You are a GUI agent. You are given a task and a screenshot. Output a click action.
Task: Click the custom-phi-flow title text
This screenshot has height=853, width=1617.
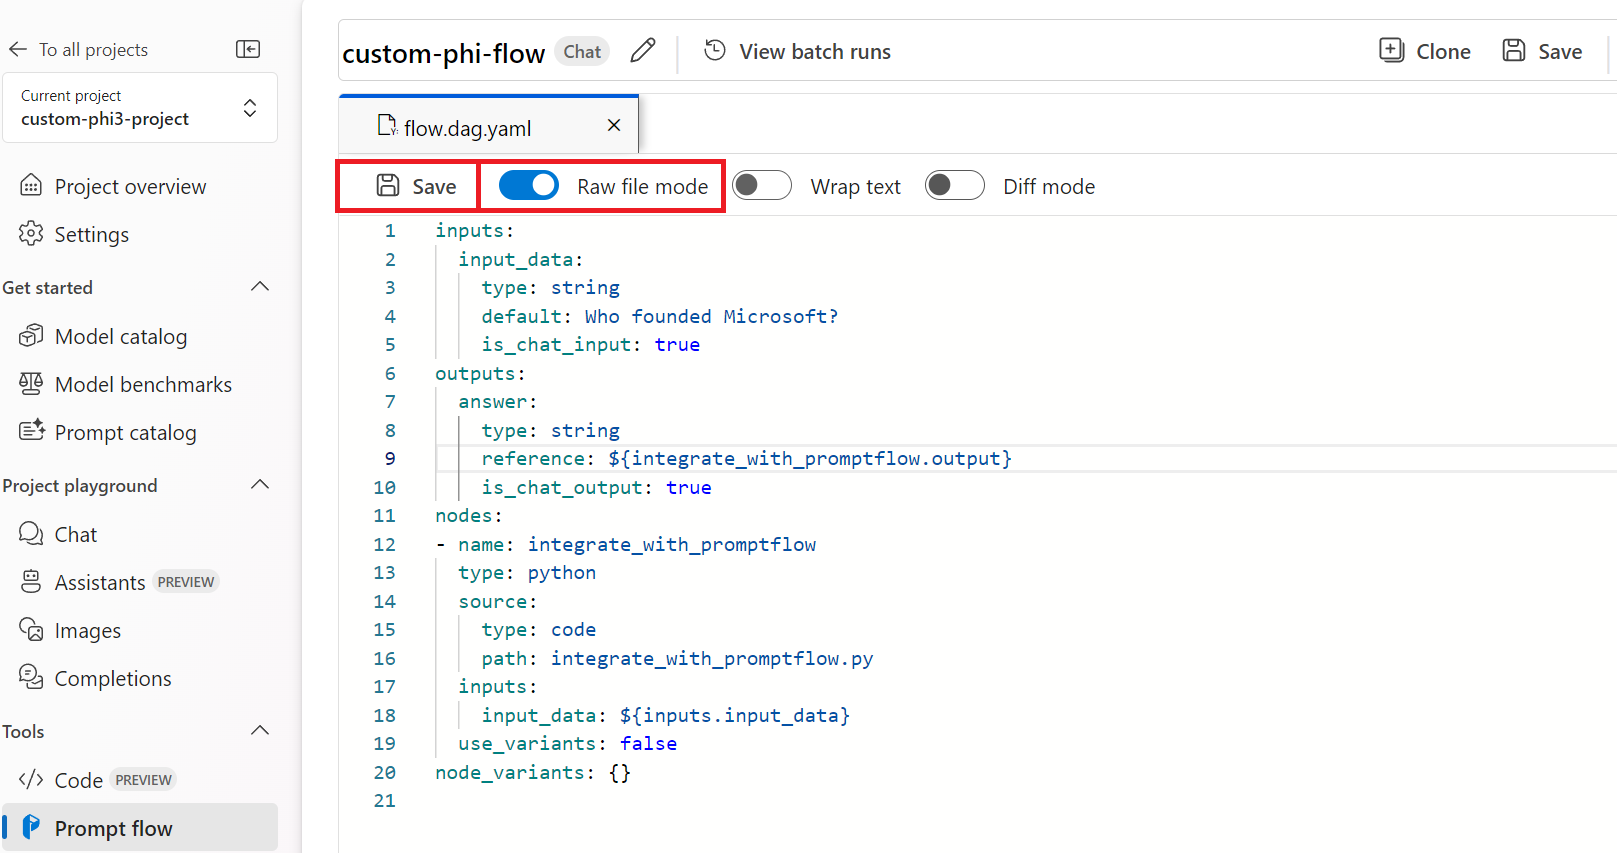click(x=443, y=52)
